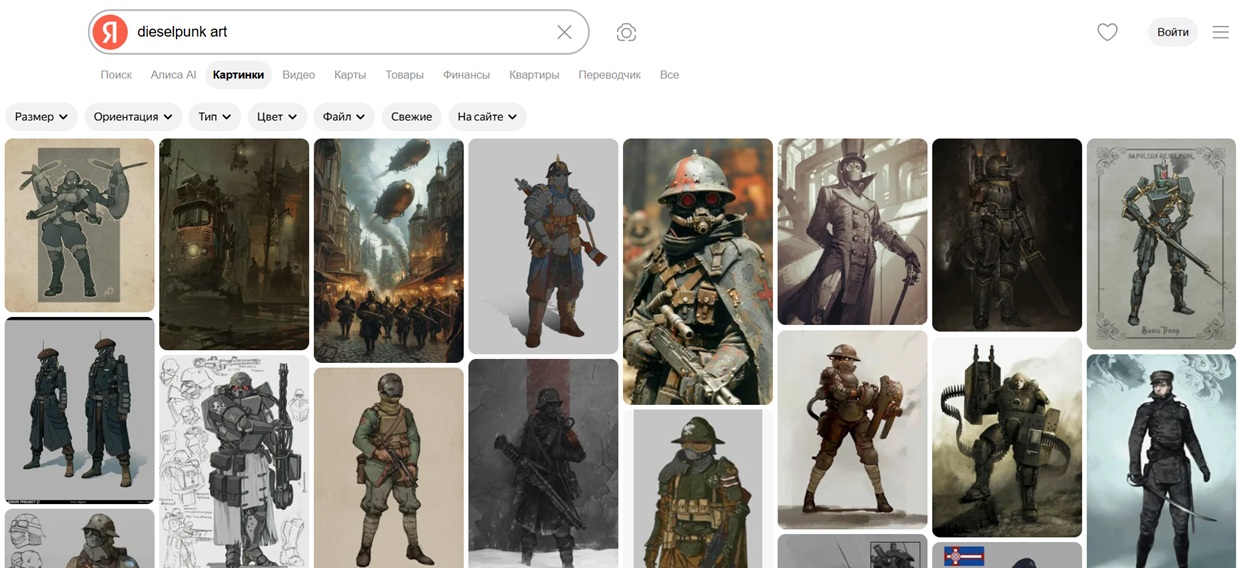Open the two dark-coated soldiers thumbnail

point(80,410)
